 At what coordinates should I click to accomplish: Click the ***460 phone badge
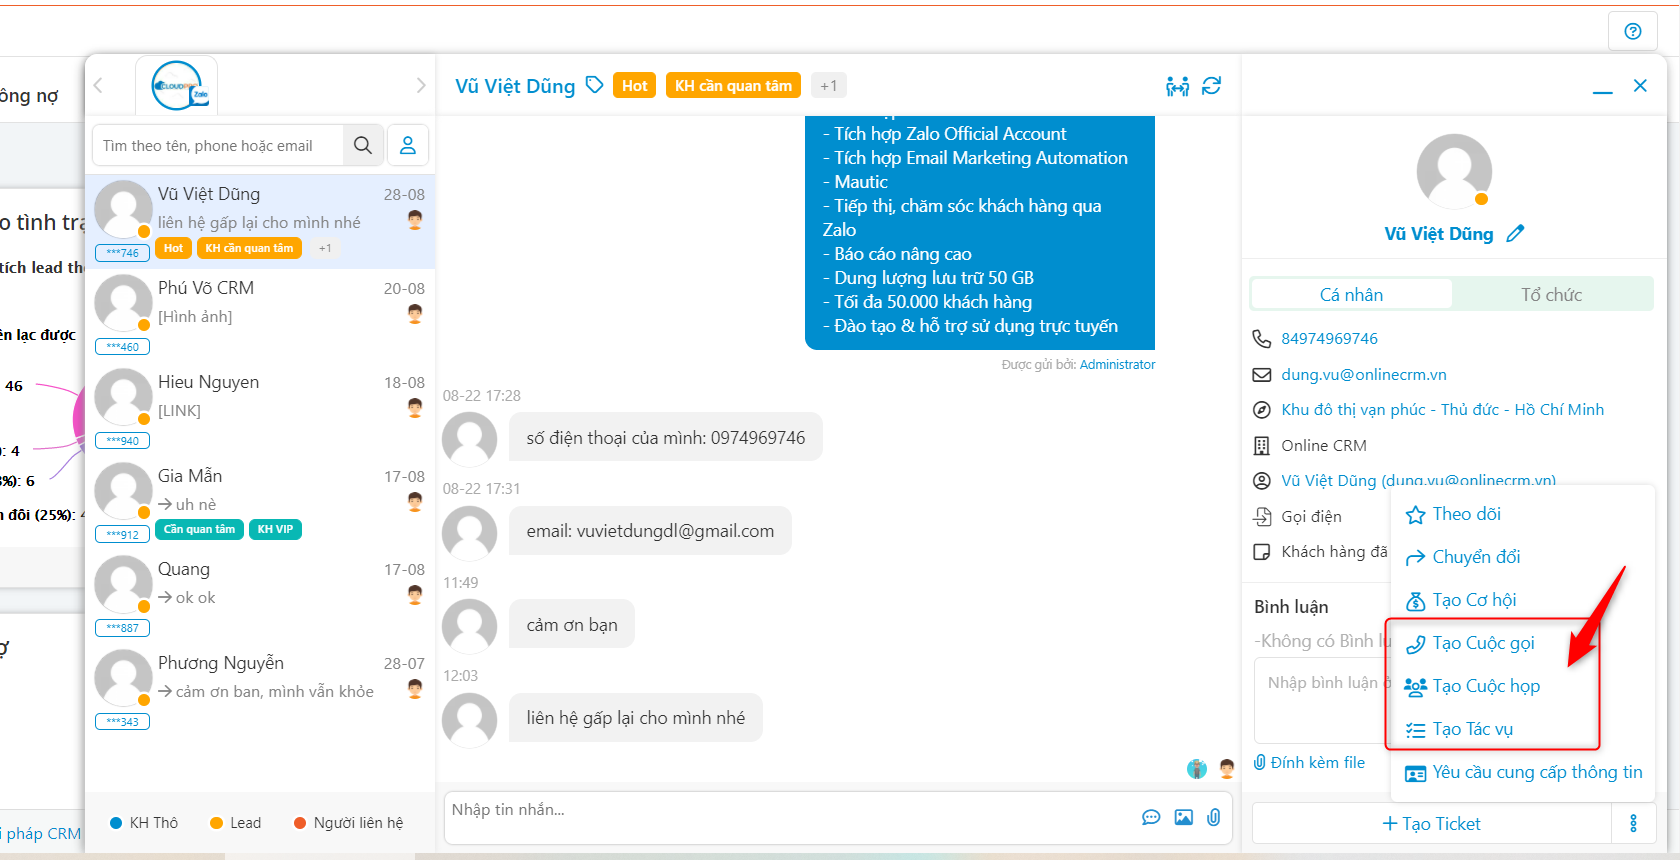(x=122, y=347)
